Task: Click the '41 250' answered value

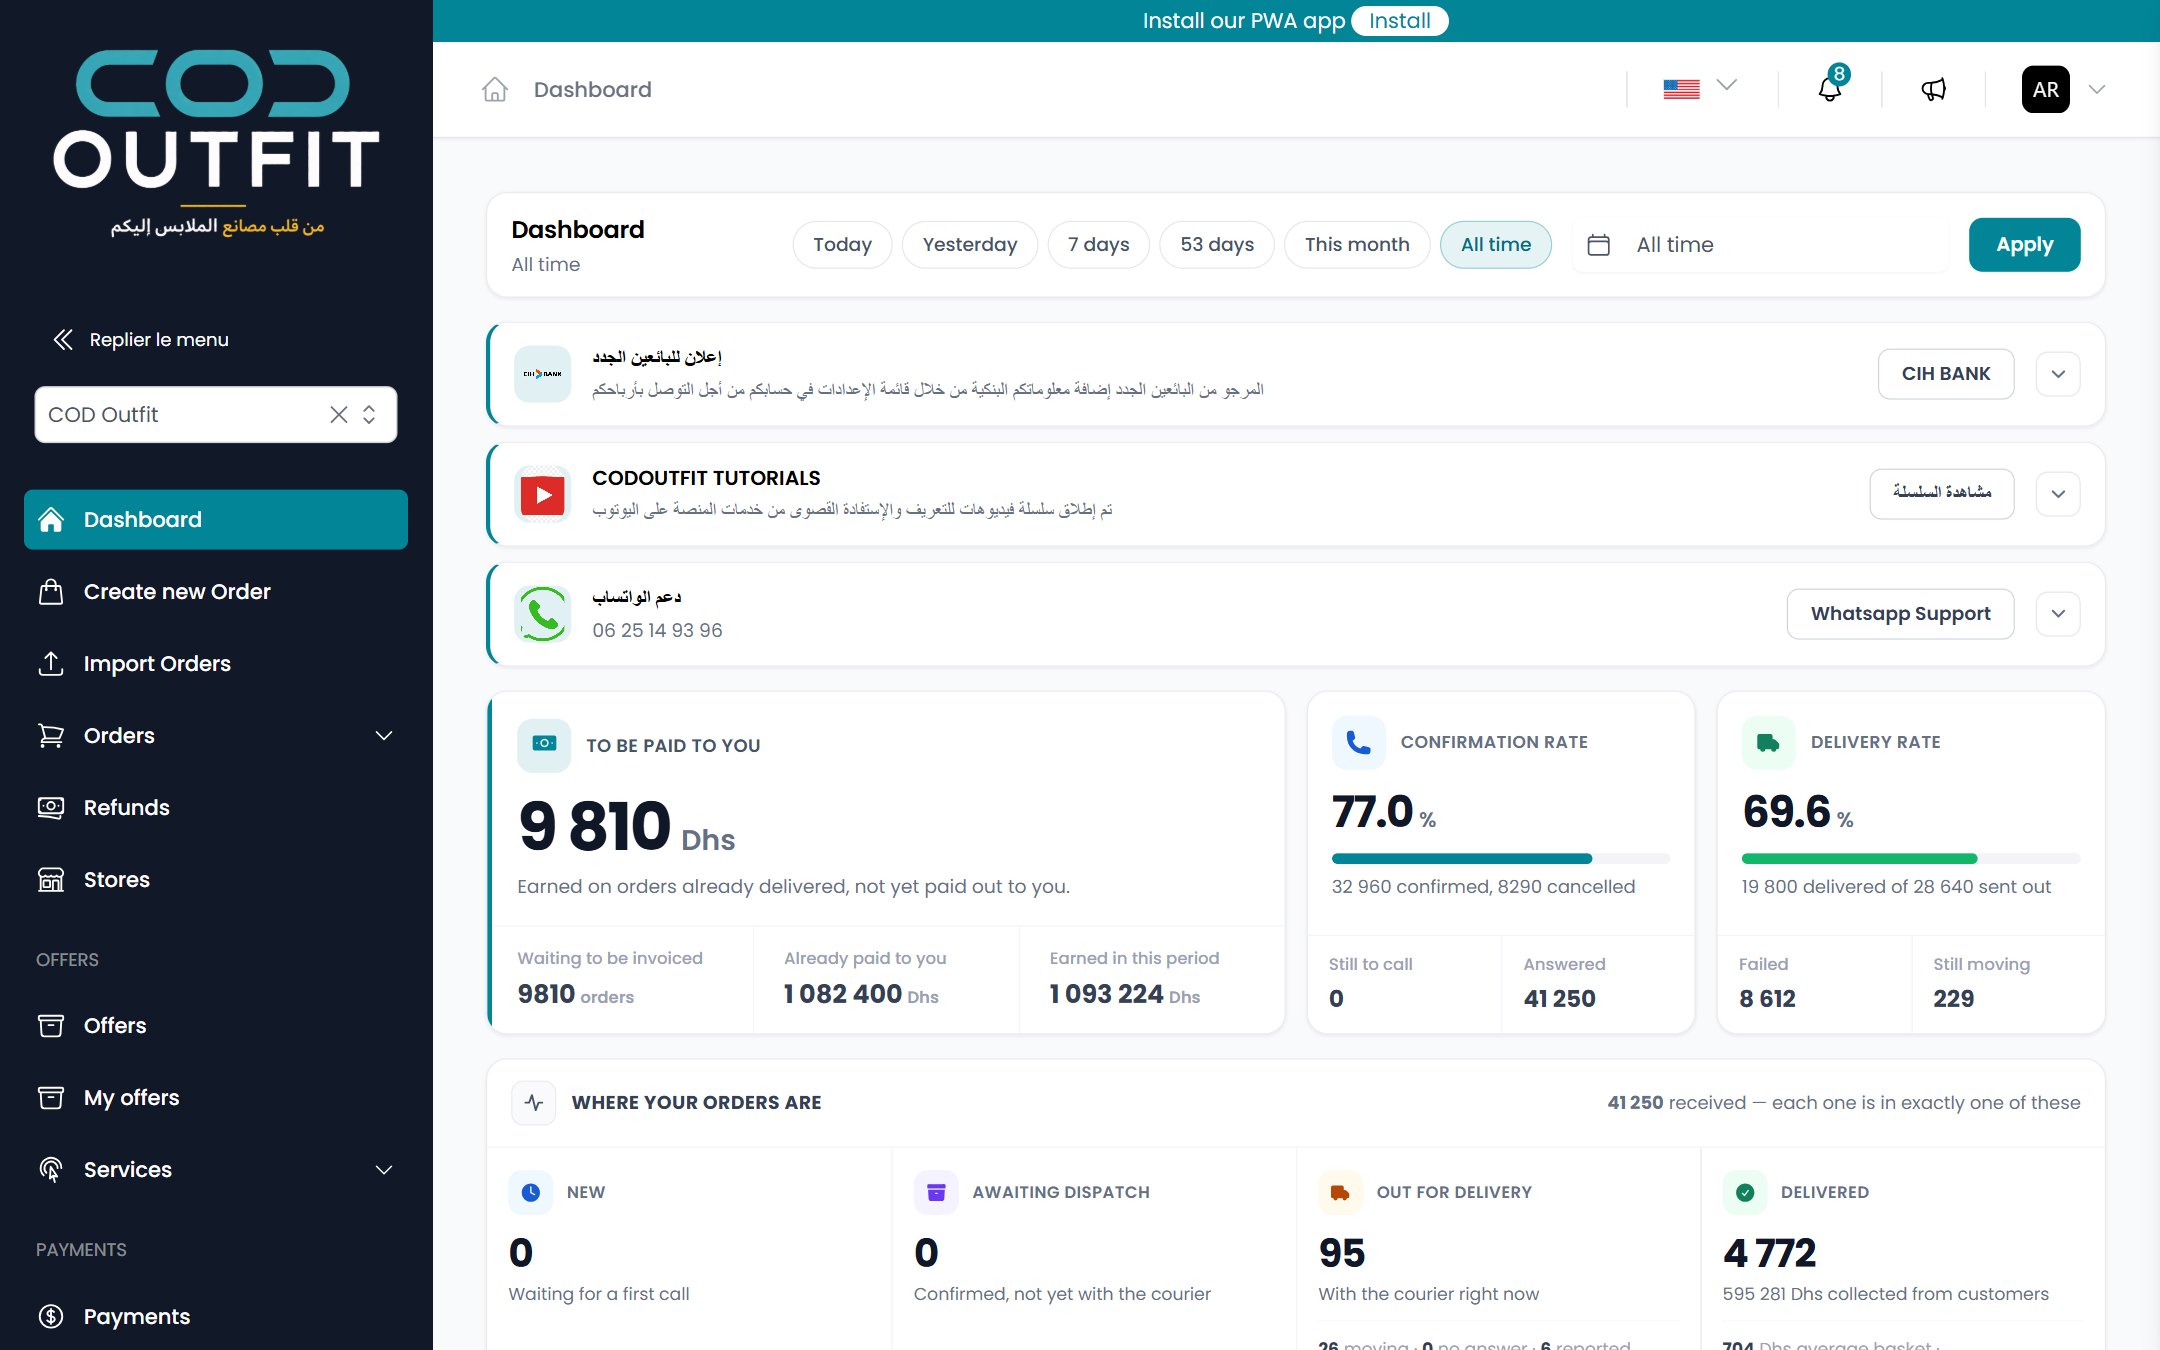Action: (x=1559, y=999)
